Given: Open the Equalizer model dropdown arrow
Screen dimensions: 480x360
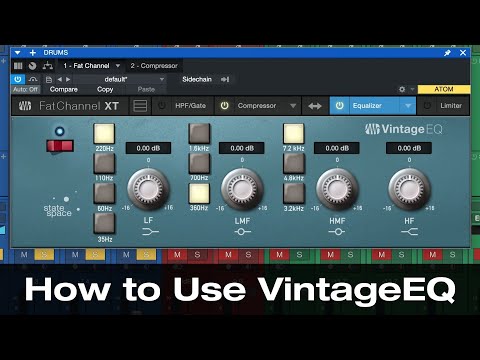Looking at the screenshot, I should pos(408,106).
